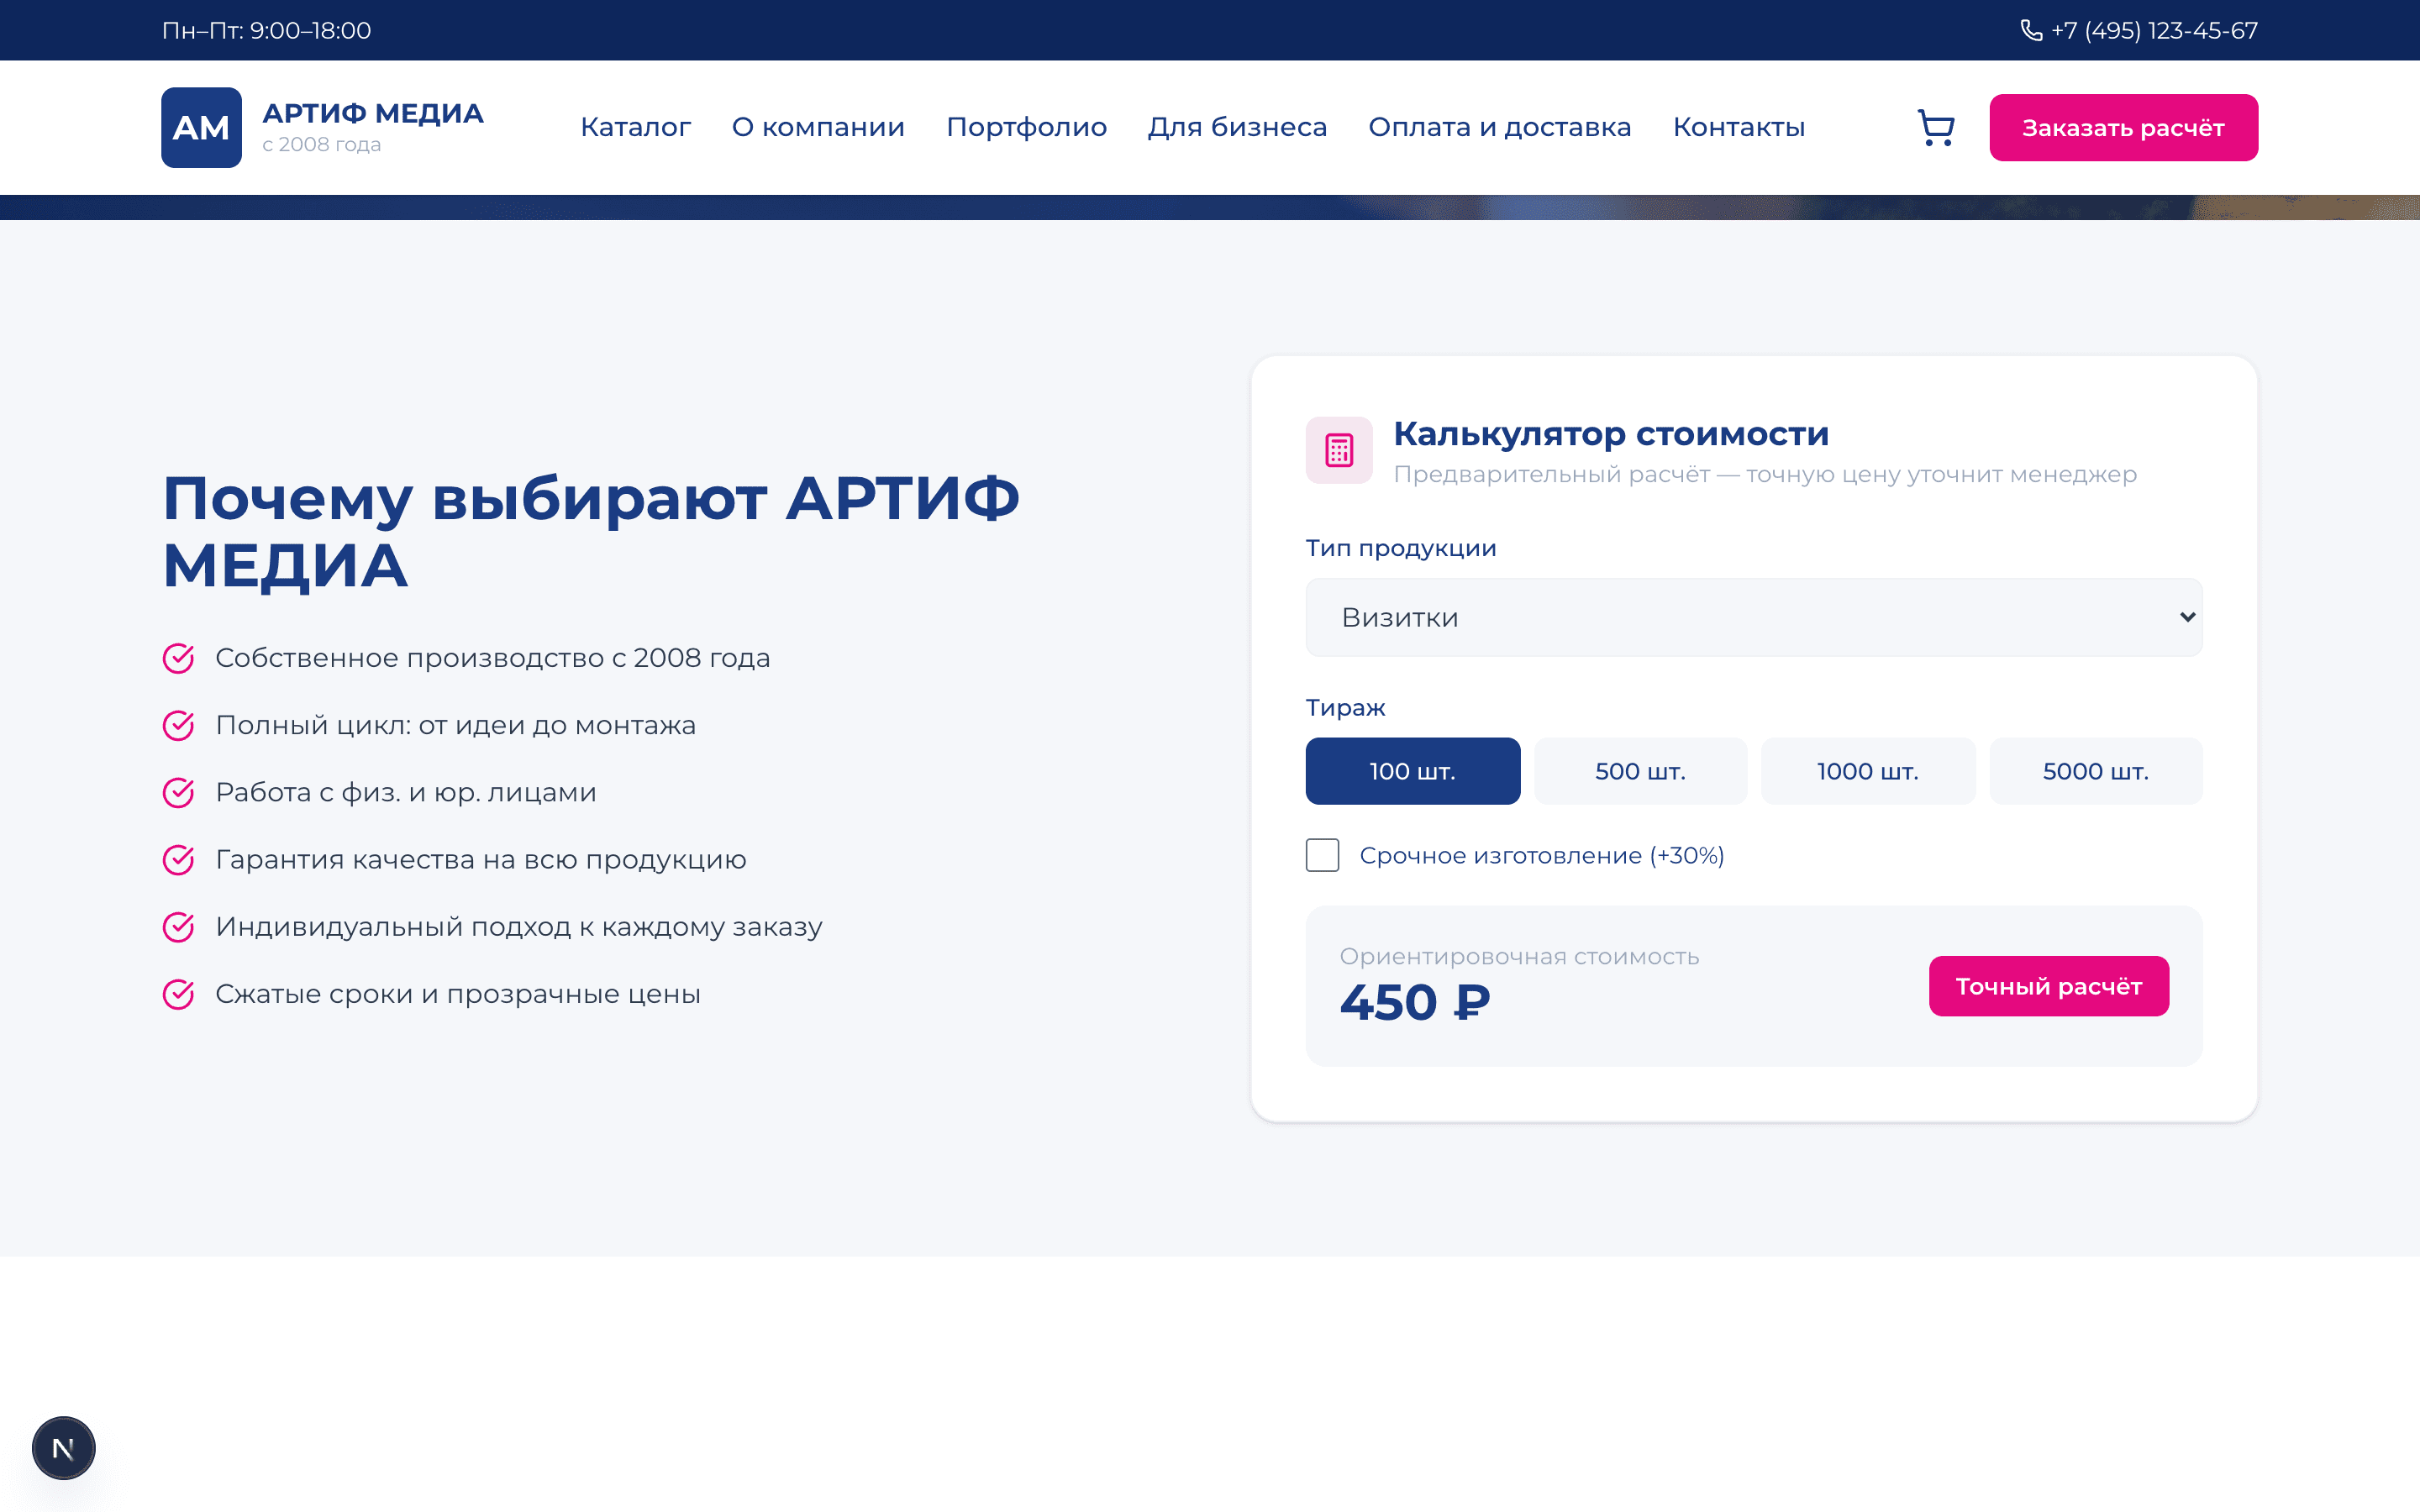
Task: Click the 'Заказать расчёт' button
Action: tap(2123, 128)
